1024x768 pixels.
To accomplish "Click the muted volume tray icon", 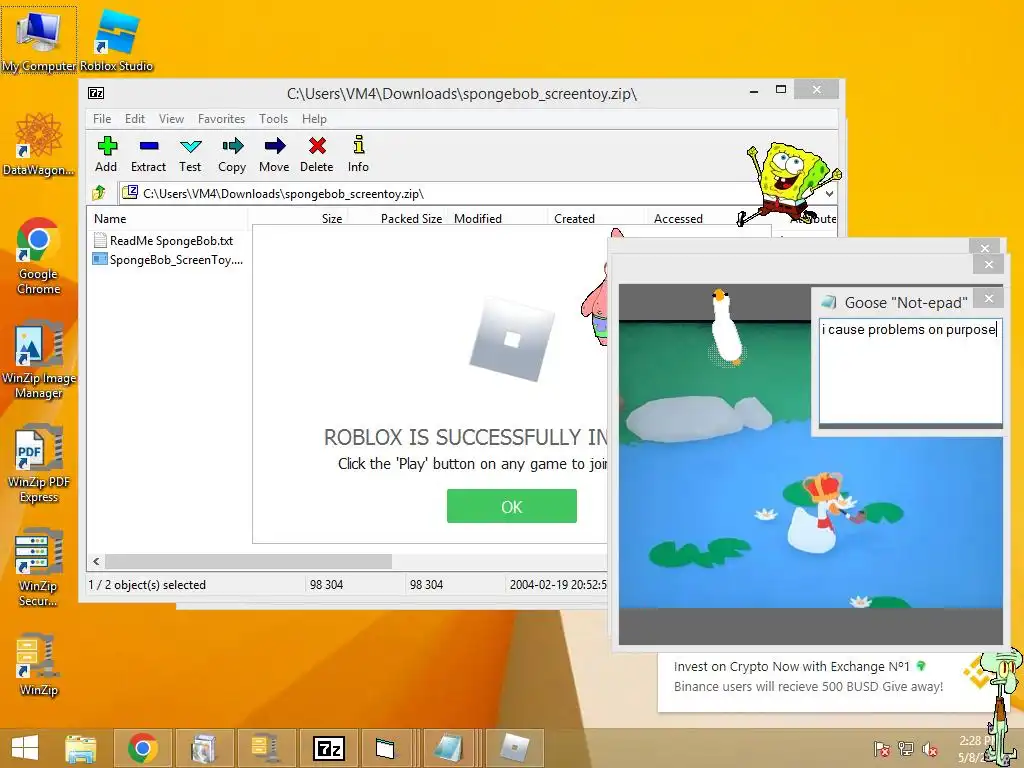I will (x=930, y=749).
